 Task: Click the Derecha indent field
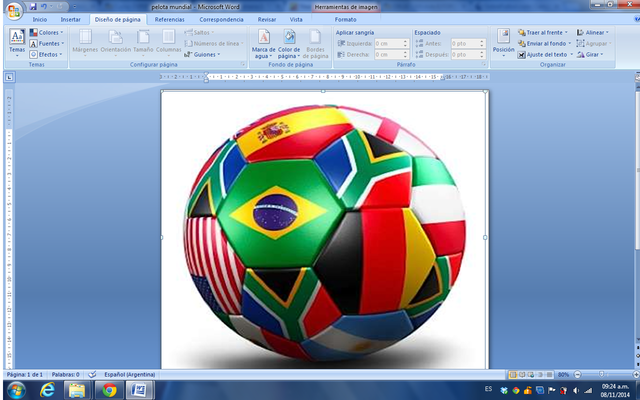tap(391, 54)
